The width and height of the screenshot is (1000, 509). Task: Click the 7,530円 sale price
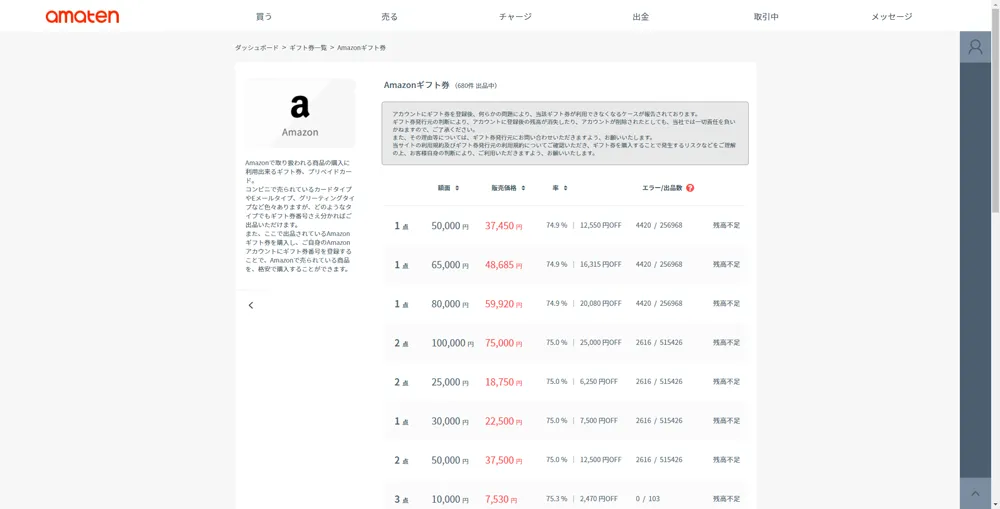pos(501,499)
